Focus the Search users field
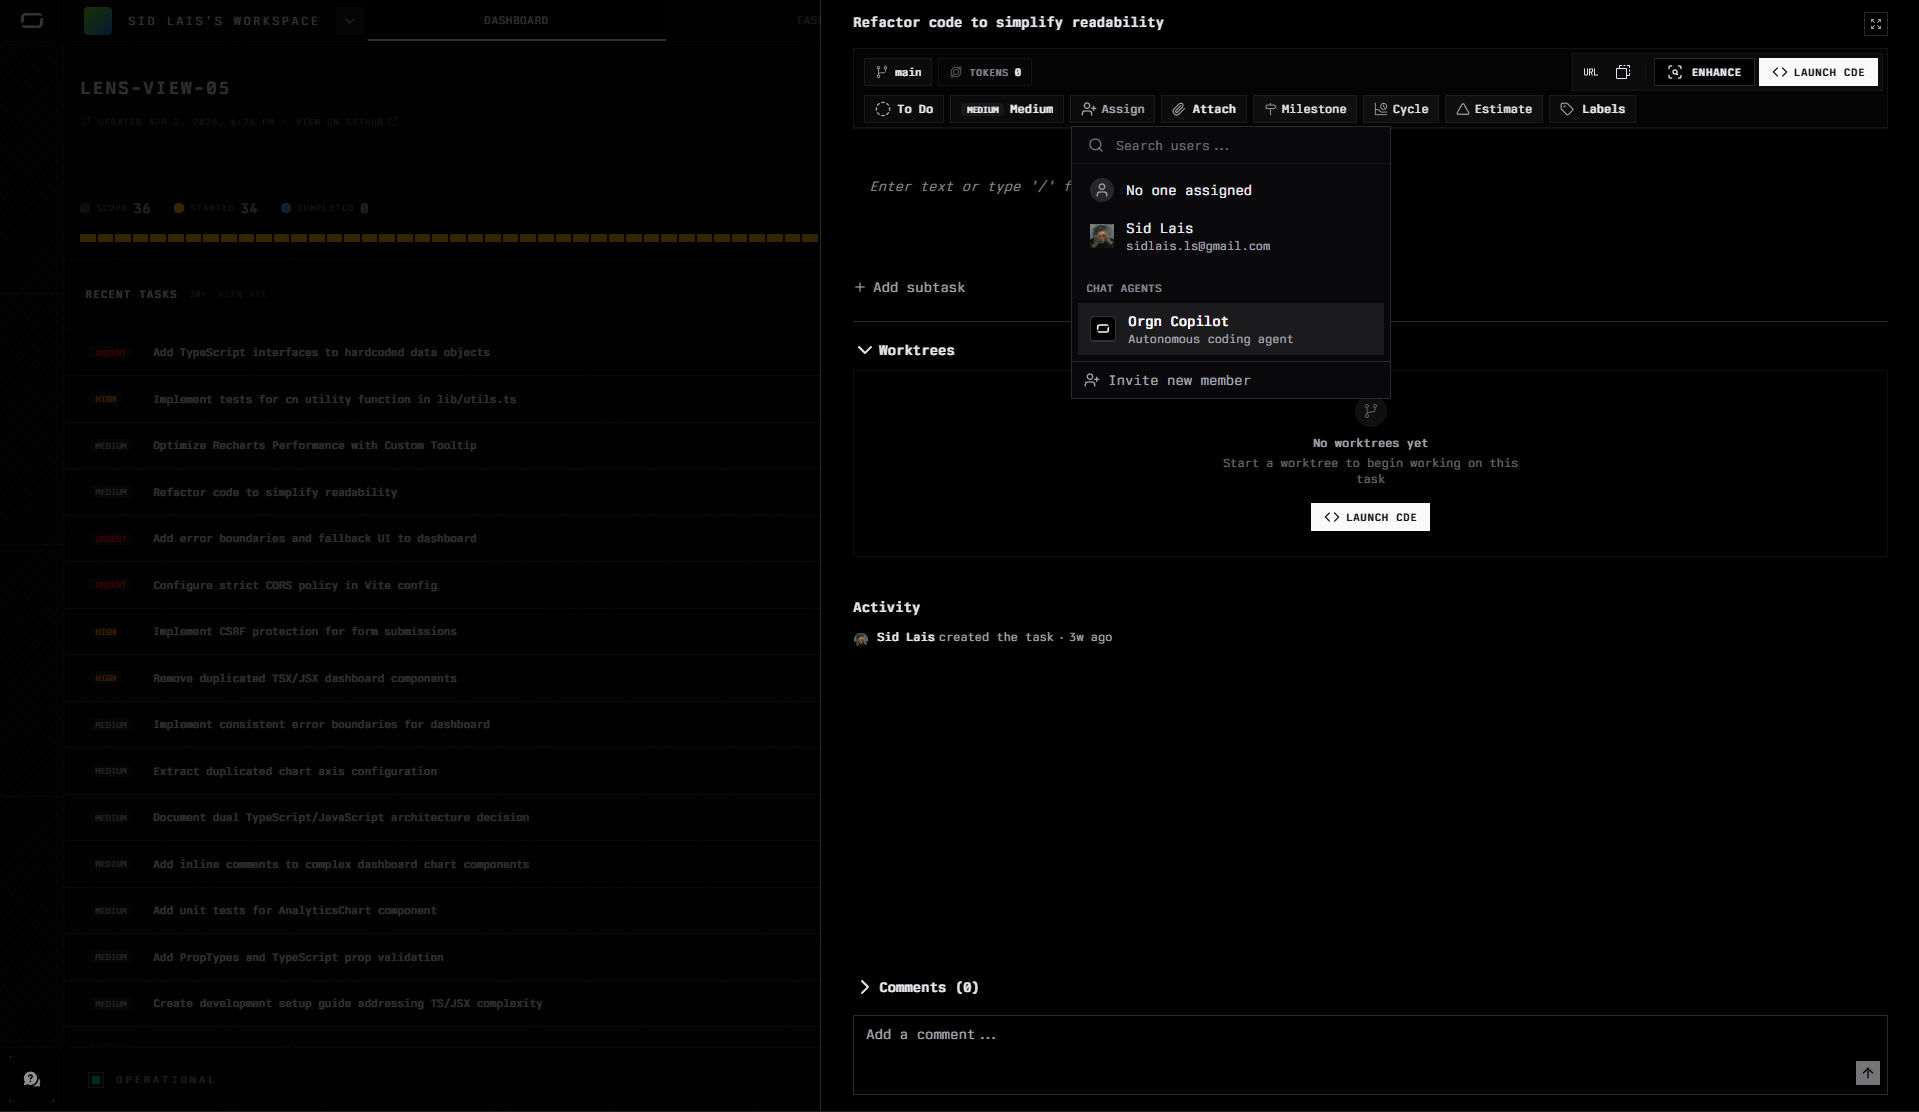 coord(1231,146)
